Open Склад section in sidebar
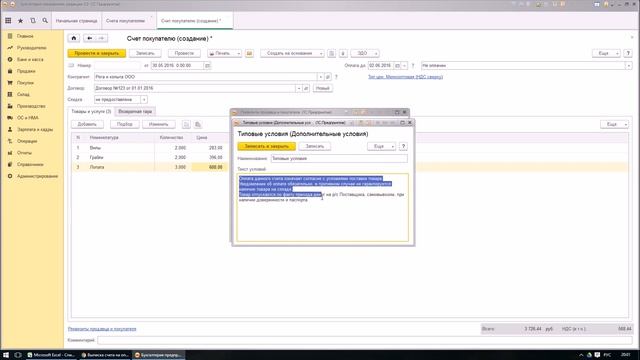 23,94
